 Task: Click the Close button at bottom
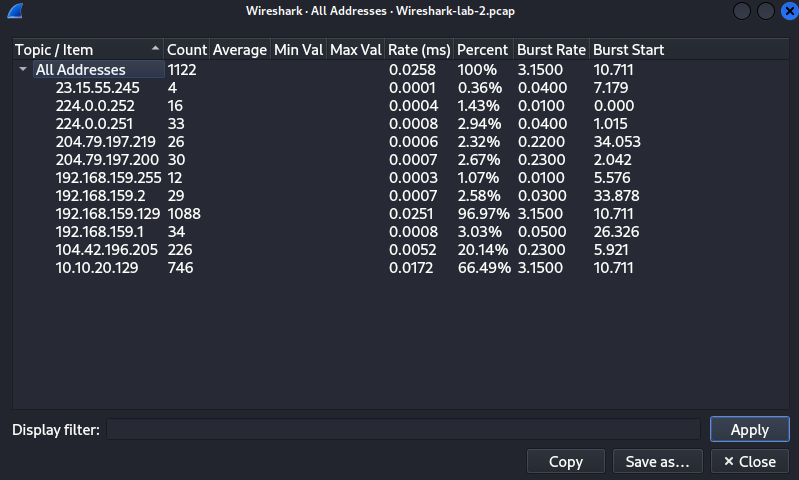[x=750, y=462]
